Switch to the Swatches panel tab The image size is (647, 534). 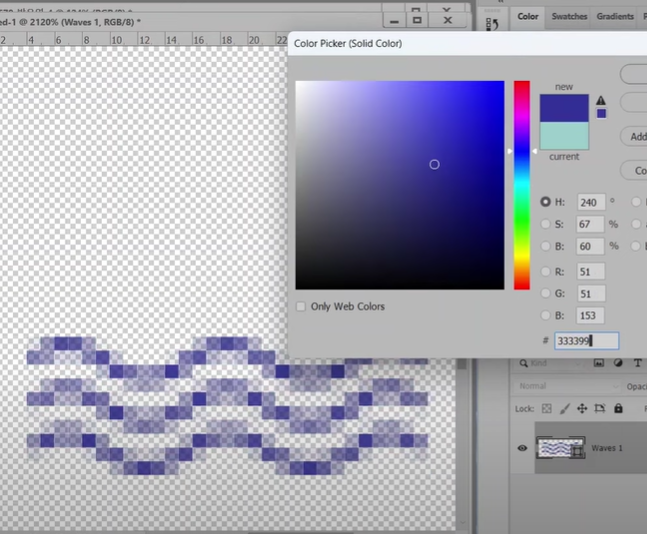coord(569,17)
